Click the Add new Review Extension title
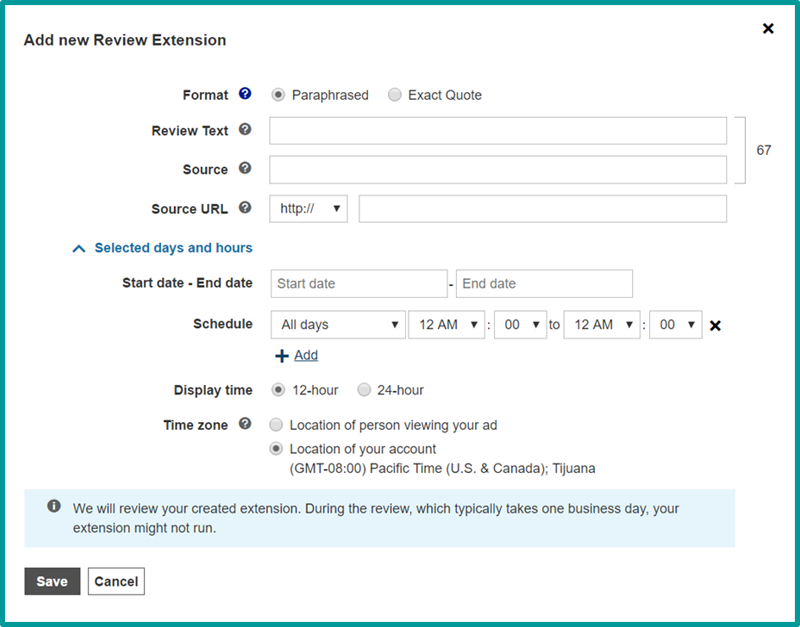Viewport: 800px width, 627px height. [x=125, y=40]
